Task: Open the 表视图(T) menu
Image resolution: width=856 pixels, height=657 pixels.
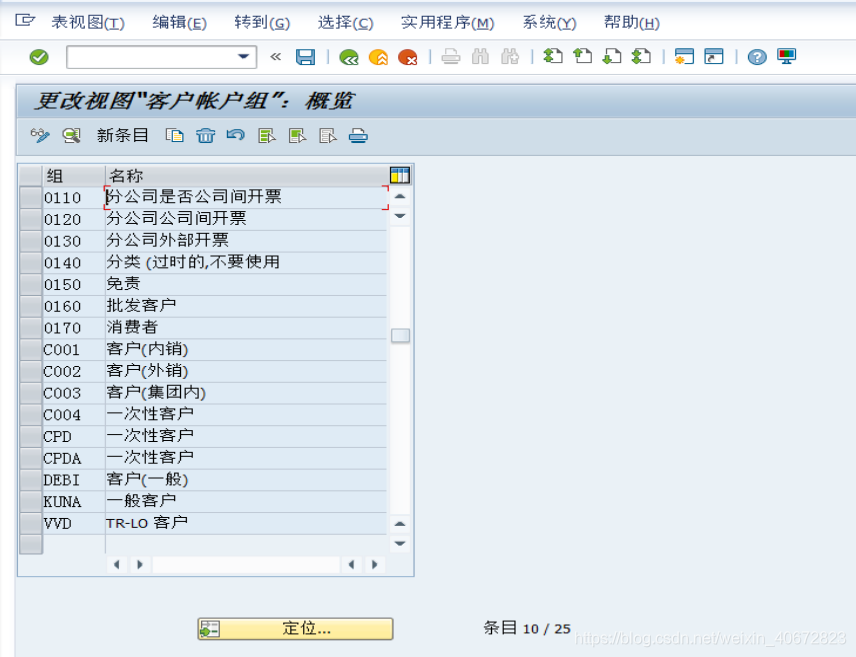Action: 88,22
